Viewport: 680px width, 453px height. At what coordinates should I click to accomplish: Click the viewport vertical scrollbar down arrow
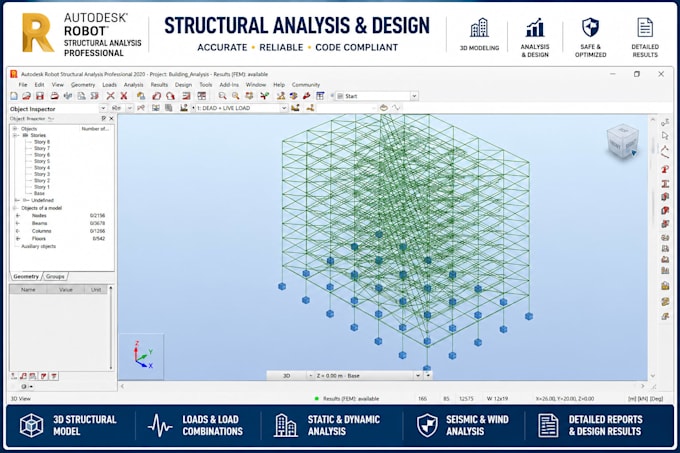point(653,376)
